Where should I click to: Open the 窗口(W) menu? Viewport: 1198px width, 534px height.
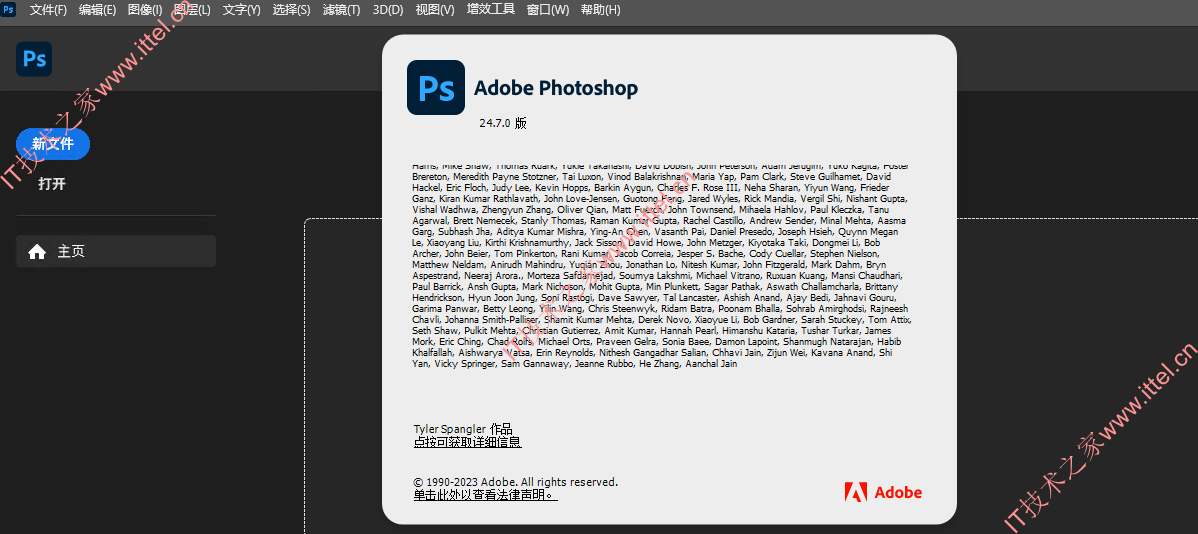click(x=548, y=10)
